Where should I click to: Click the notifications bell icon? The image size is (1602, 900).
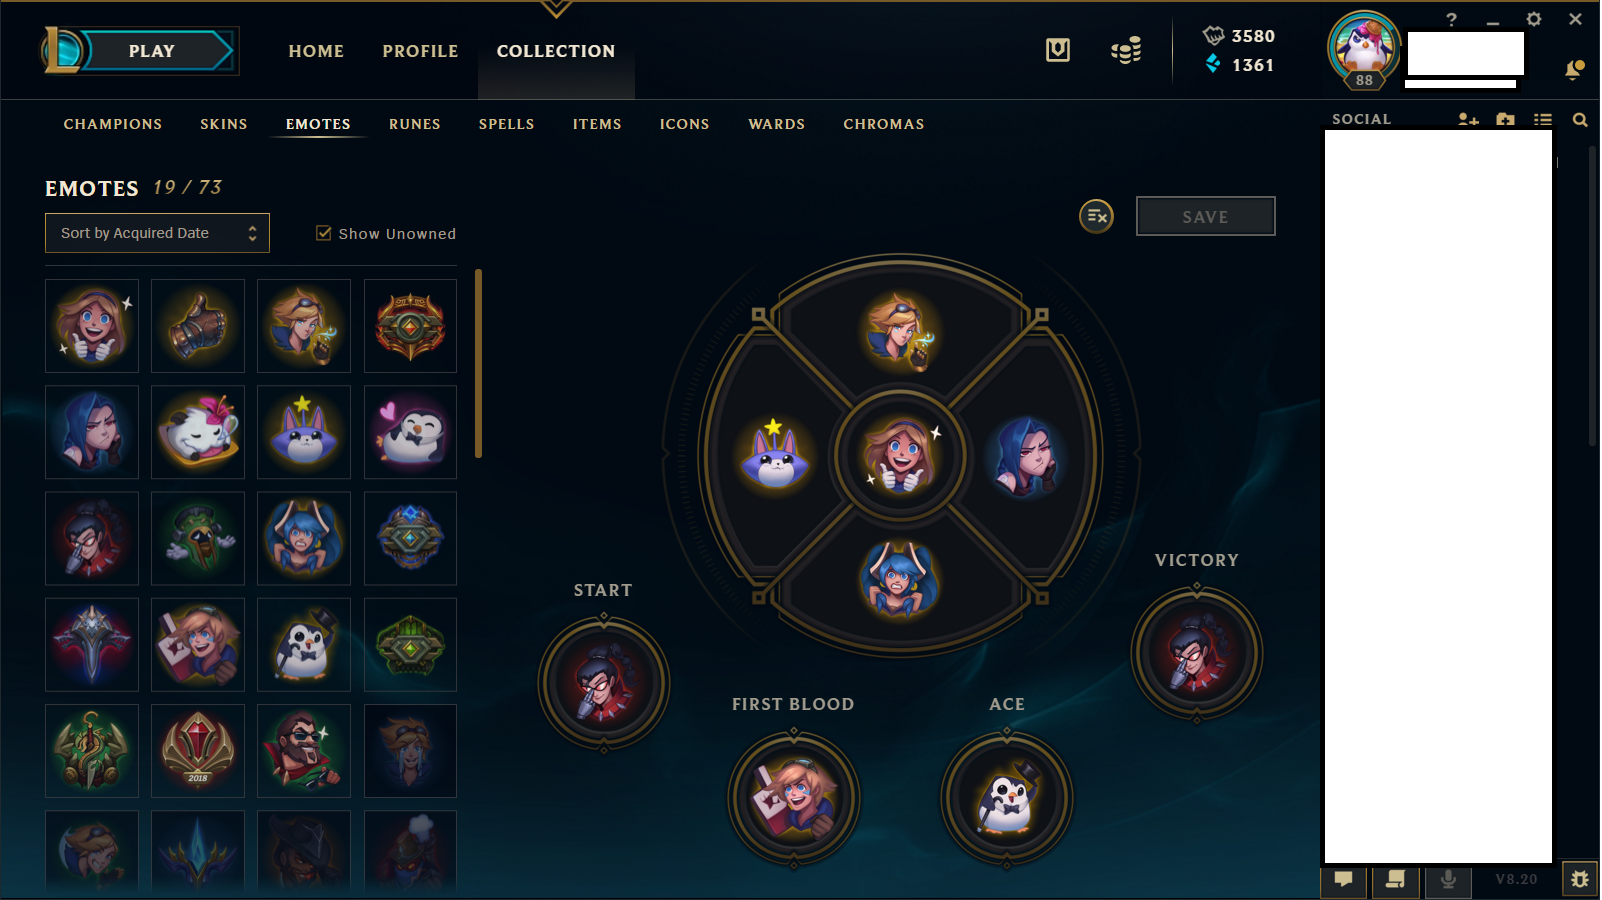pyautogui.click(x=1574, y=70)
